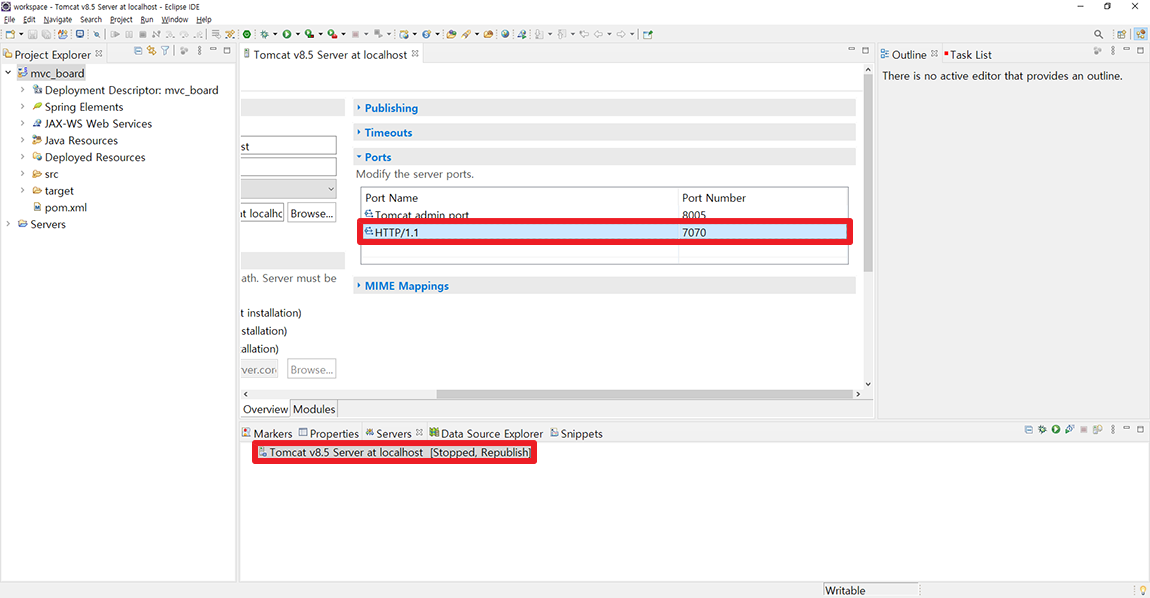Click the Open Type toolbar icon

pos(451,34)
